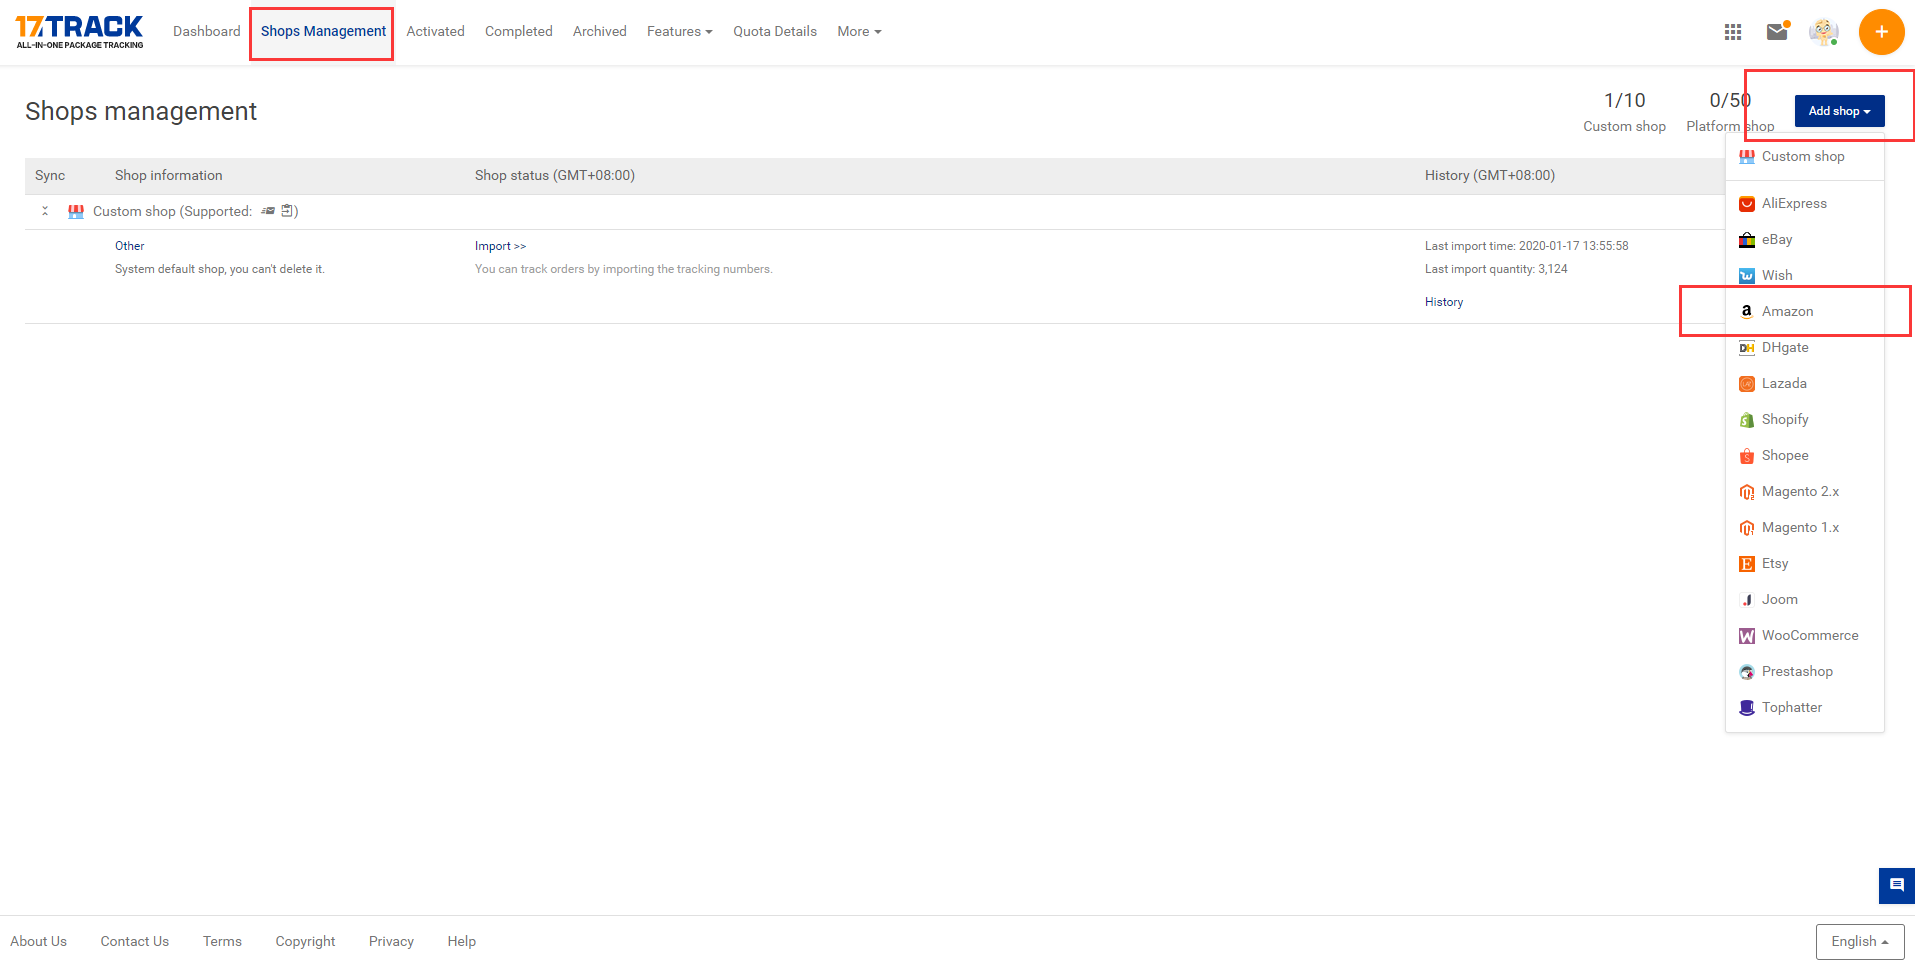The height and width of the screenshot is (967, 1915).
Task: Collapse the Custom shop row sync arrow
Action: [x=45, y=211]
